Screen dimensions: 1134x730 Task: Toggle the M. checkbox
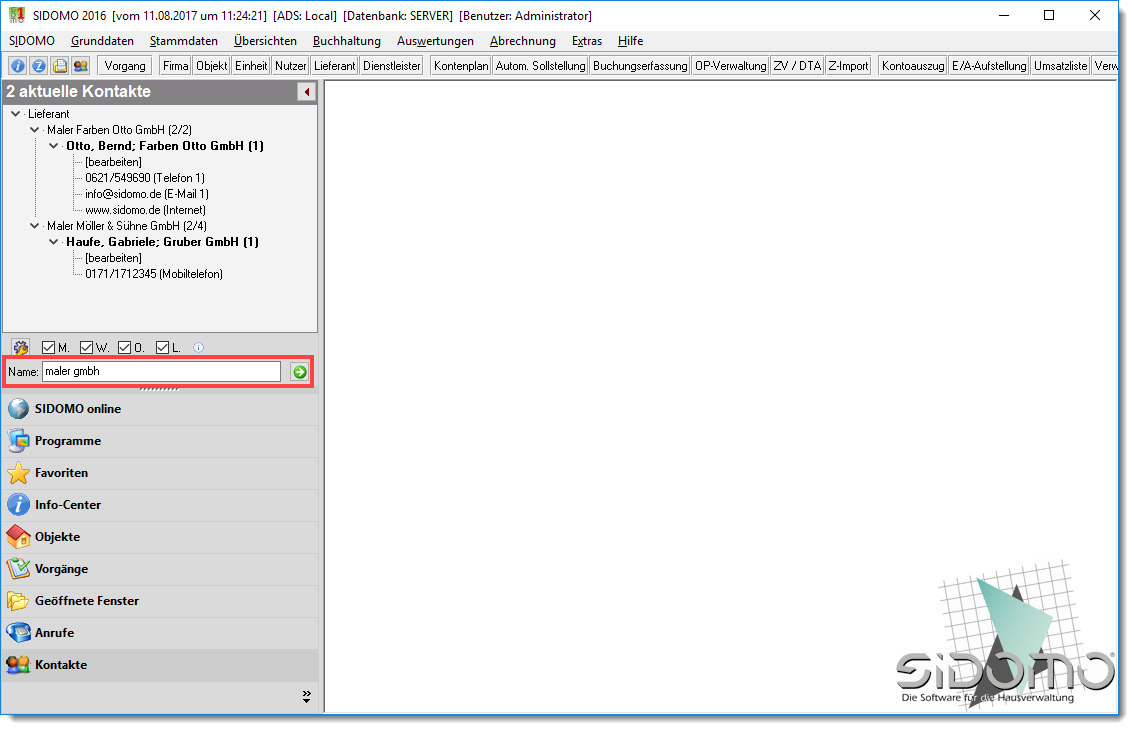point(48,348)
